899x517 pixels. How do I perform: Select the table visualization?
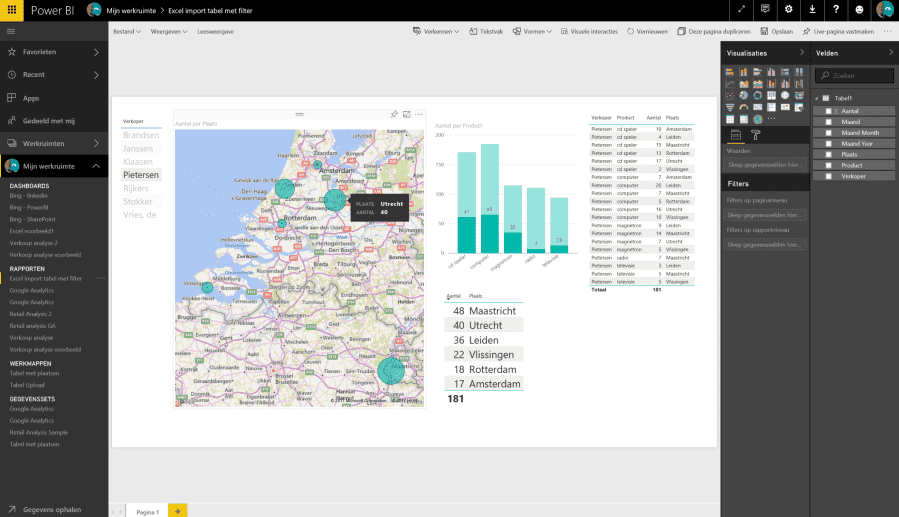click(730, 119)
